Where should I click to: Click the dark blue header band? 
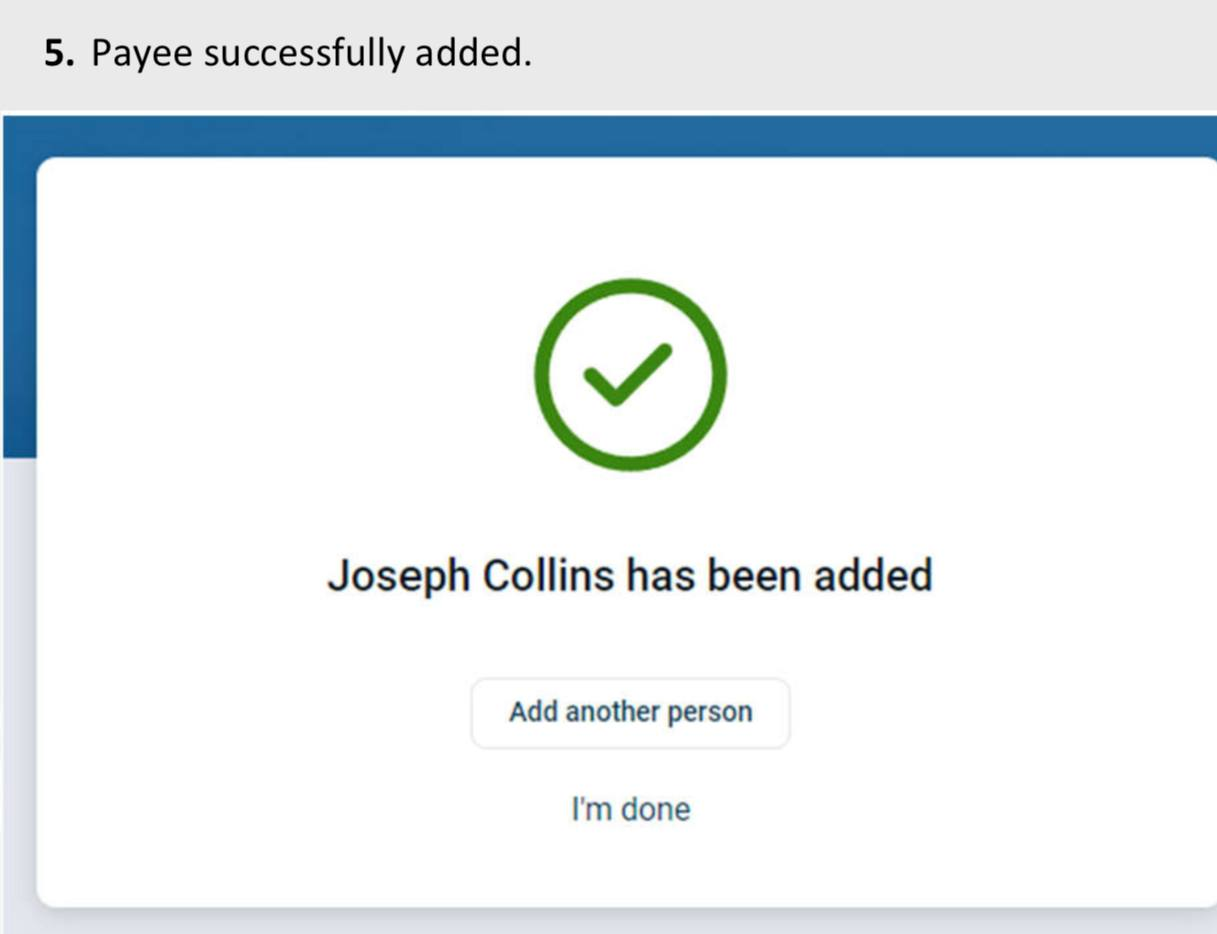(600, 135)
